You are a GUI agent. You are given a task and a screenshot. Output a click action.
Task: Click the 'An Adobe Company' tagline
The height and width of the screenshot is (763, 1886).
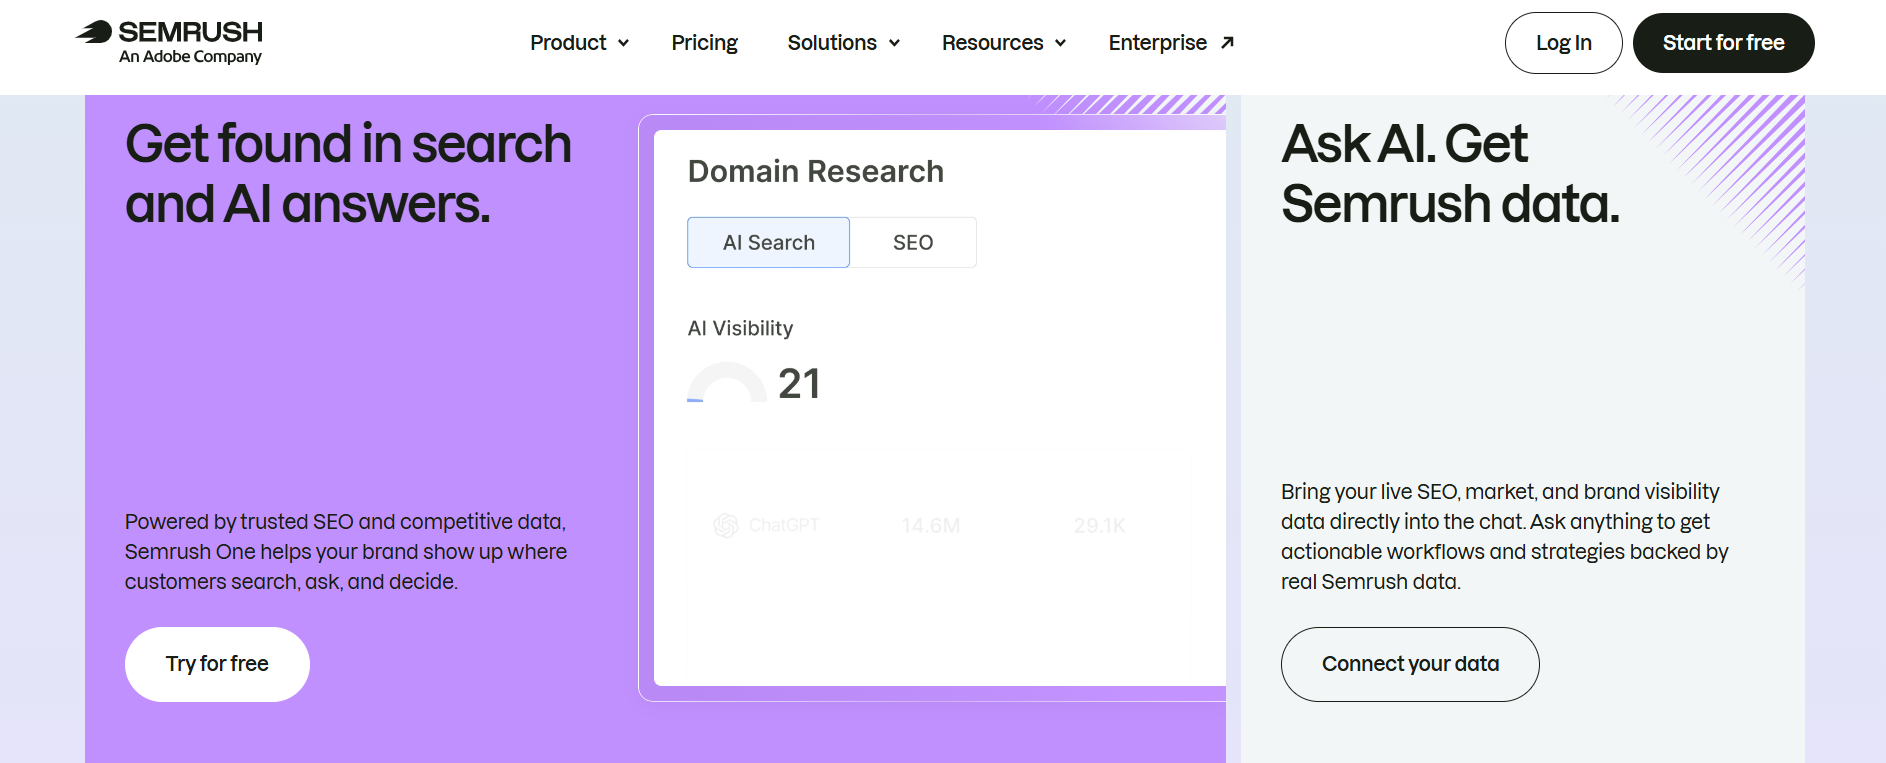tap(190, 57)
